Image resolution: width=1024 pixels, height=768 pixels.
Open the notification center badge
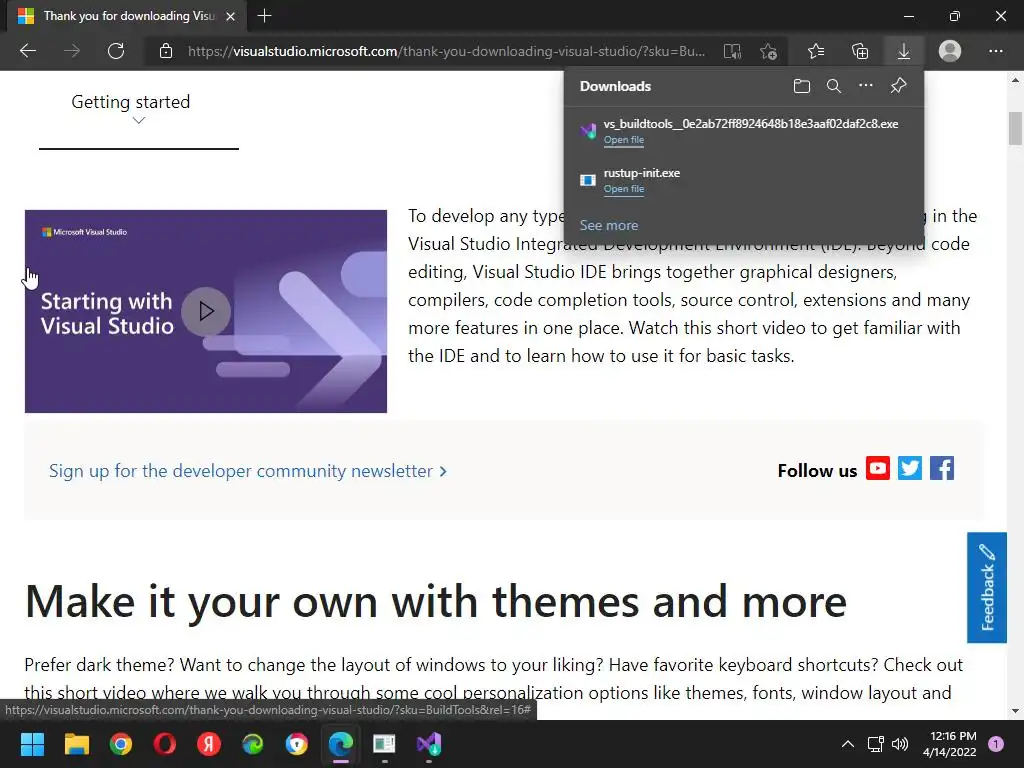[996, 744]
